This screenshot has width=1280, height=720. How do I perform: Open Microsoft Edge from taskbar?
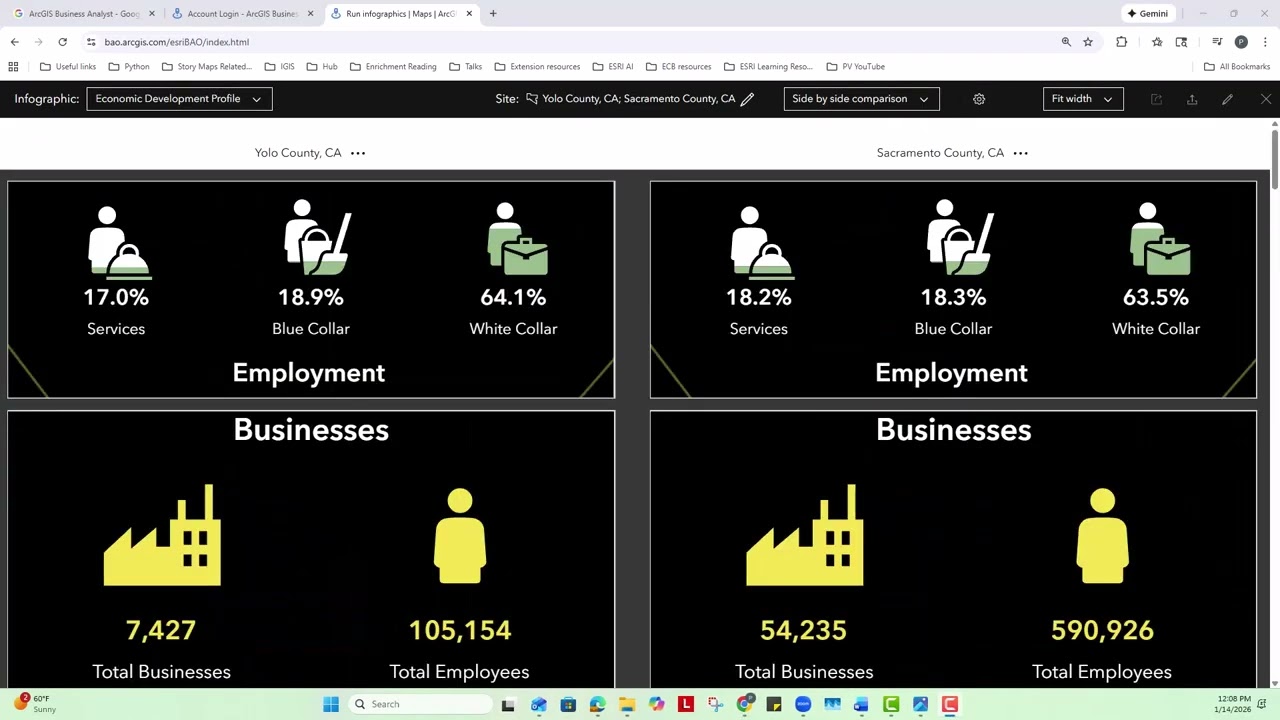[597, 705]
